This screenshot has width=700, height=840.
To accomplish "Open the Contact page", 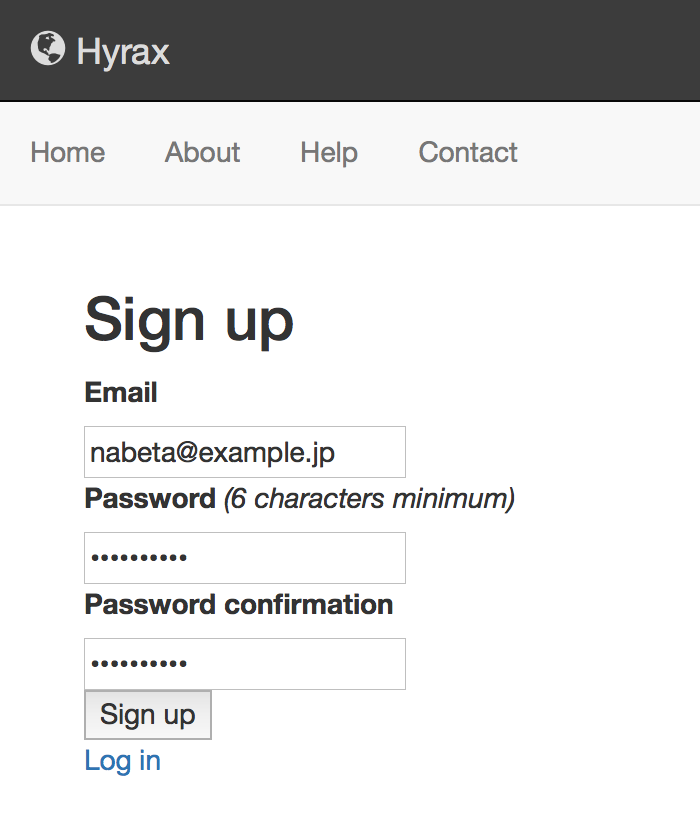I will [468, 152].
